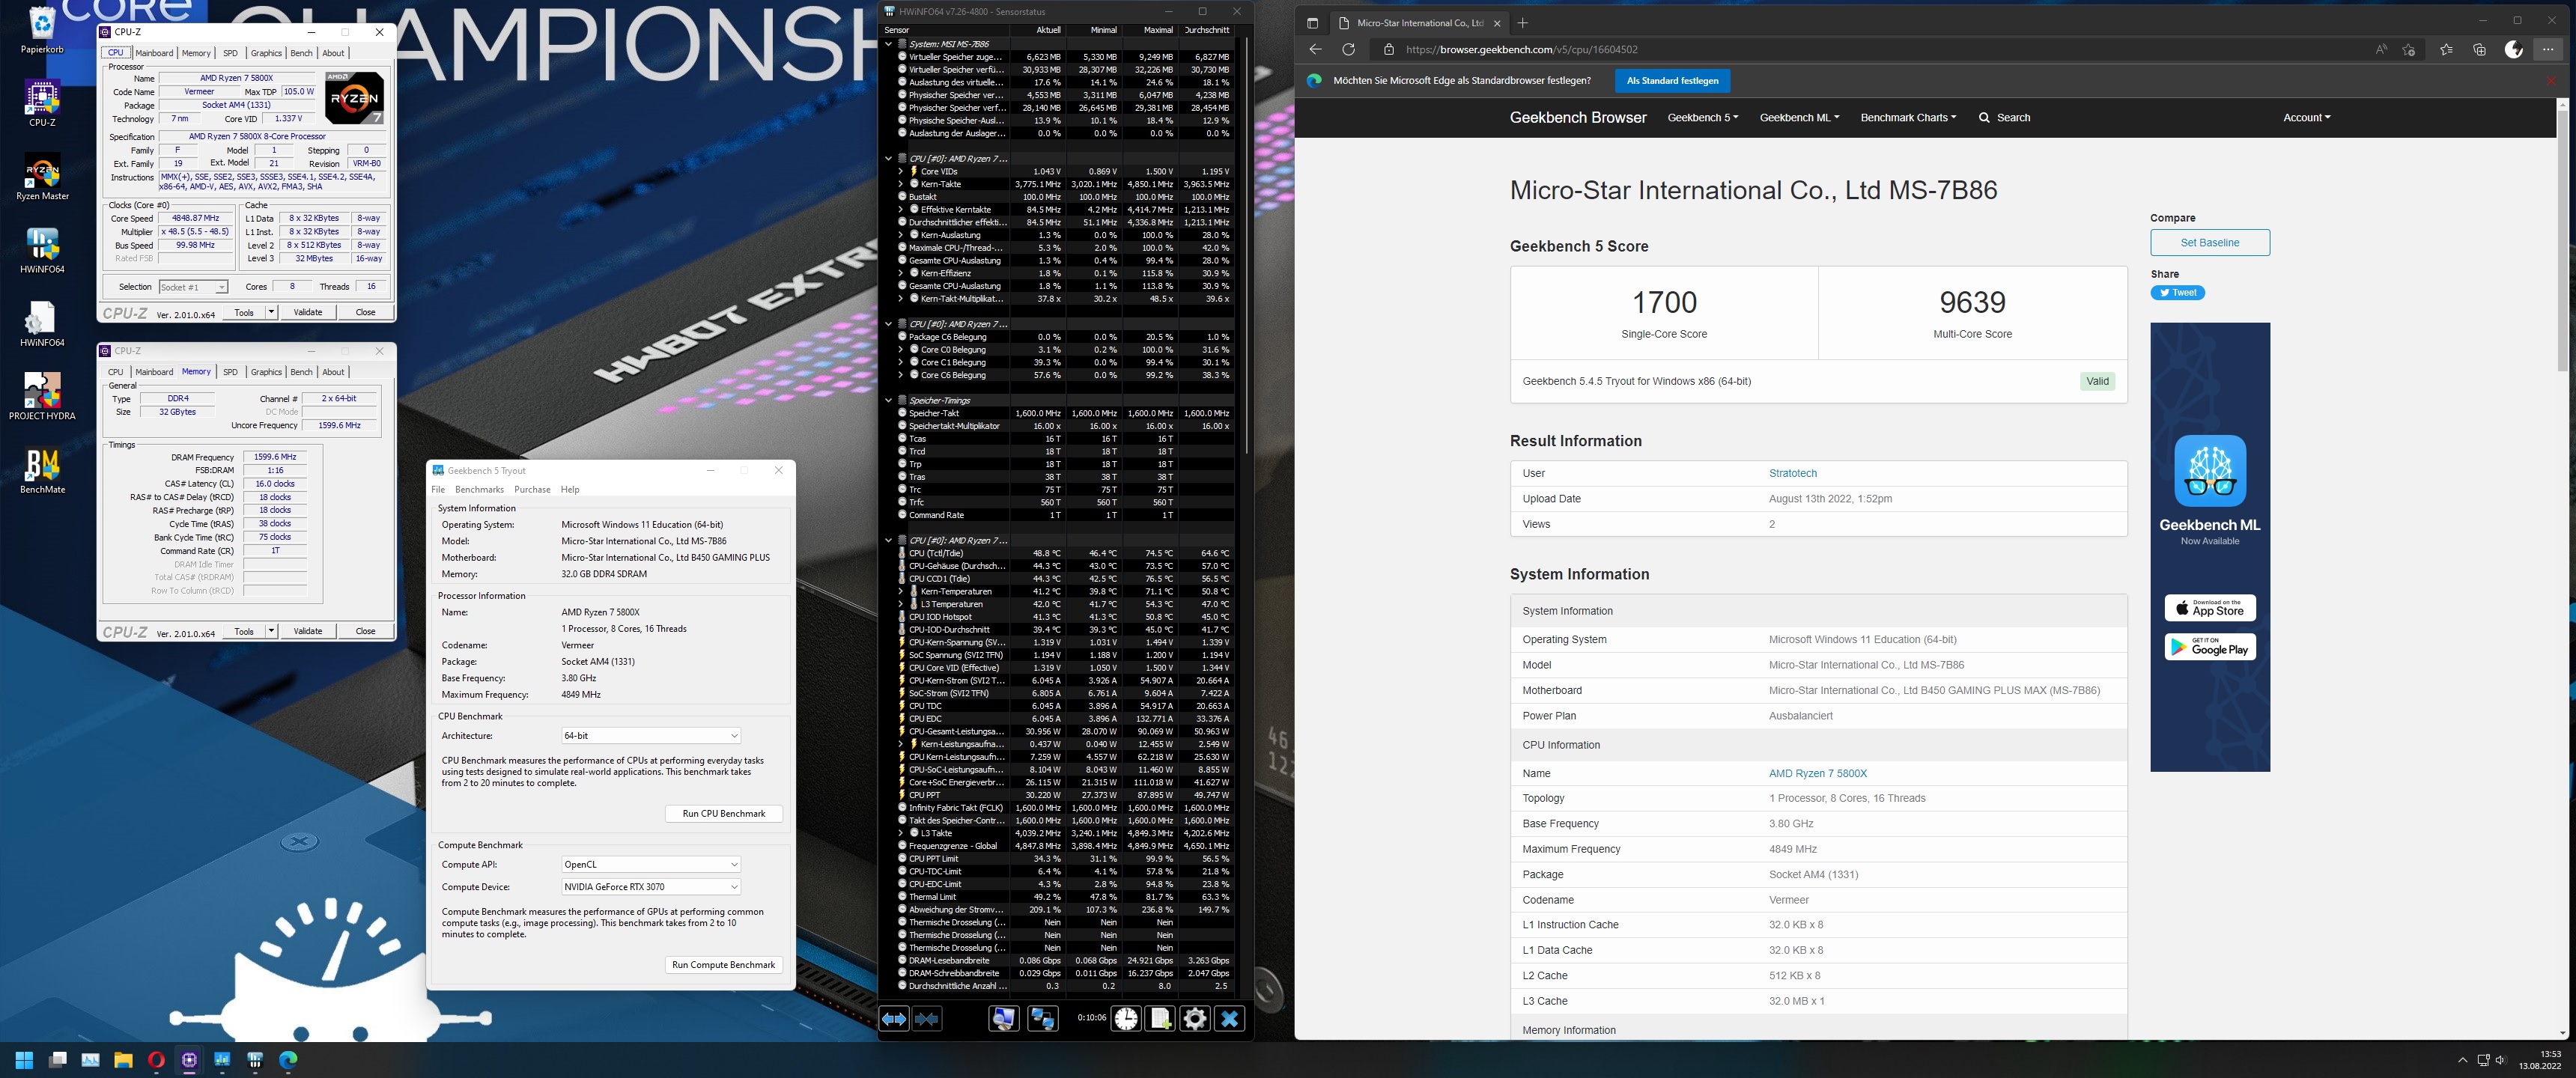
Task: Click Windows Start button in taskbar
Action: (24, 1059)
